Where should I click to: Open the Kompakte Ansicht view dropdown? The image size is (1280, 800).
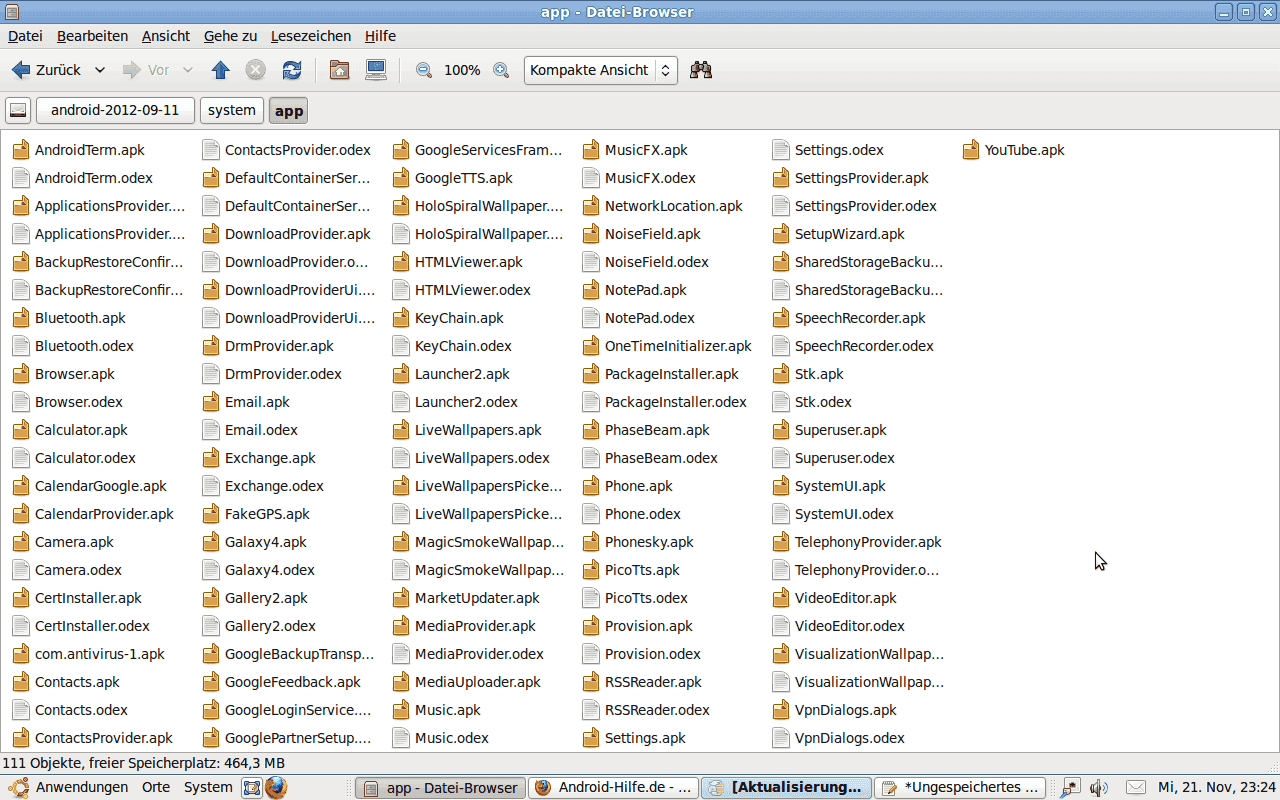tap(600, 70)
